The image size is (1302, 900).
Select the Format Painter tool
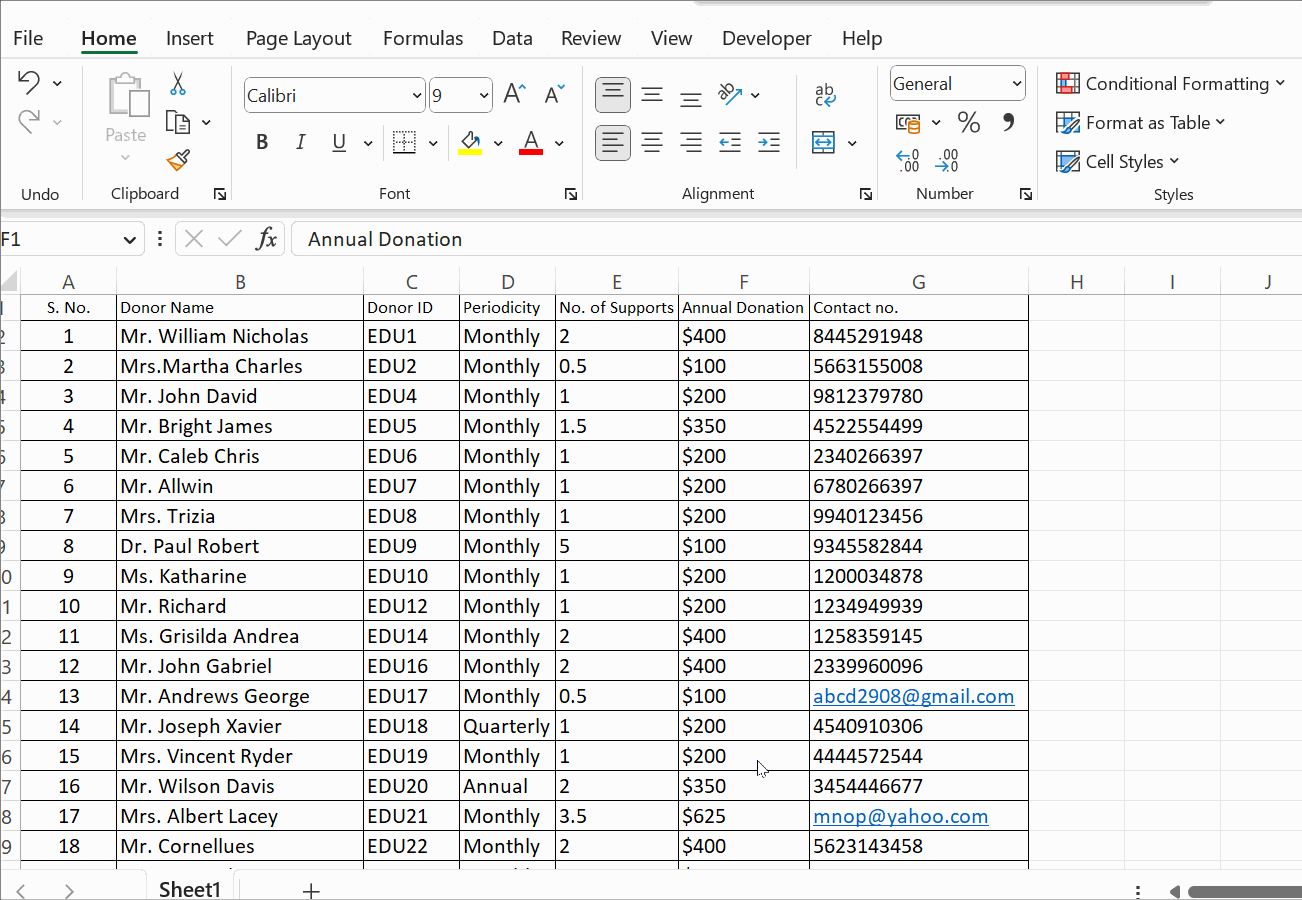[x=178, y=160]
